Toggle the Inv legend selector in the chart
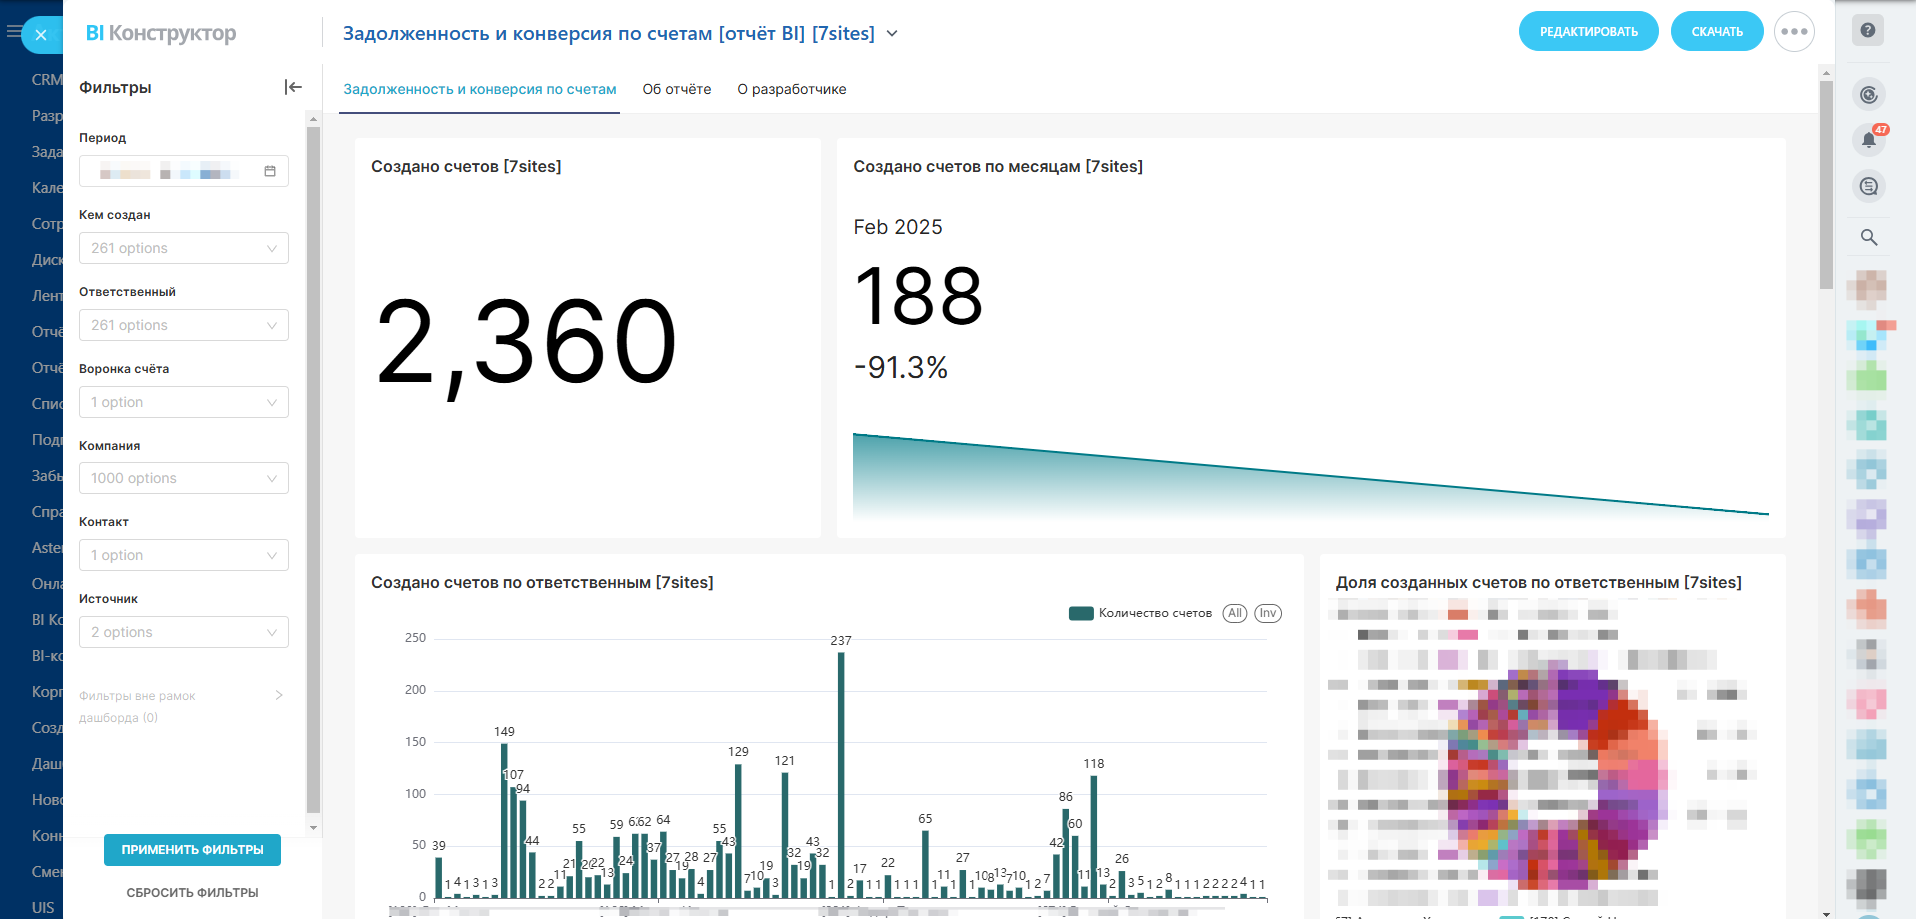Viewport: 1916px width, 919px height. pos(1268,613)
